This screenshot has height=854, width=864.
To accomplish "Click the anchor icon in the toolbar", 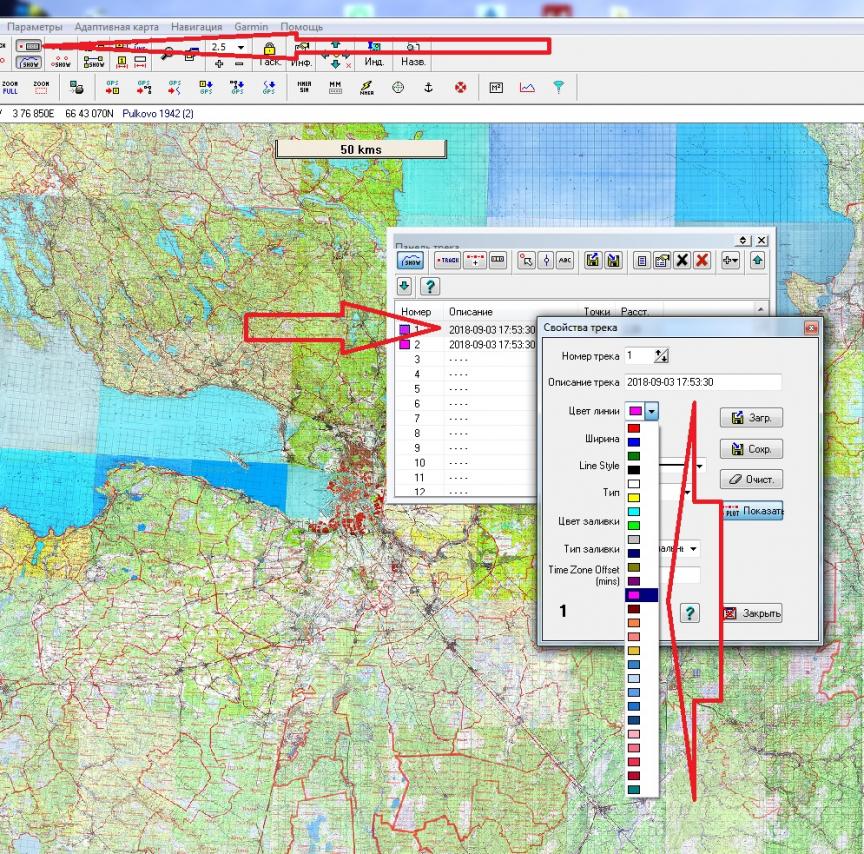I will tap(429, 88).
